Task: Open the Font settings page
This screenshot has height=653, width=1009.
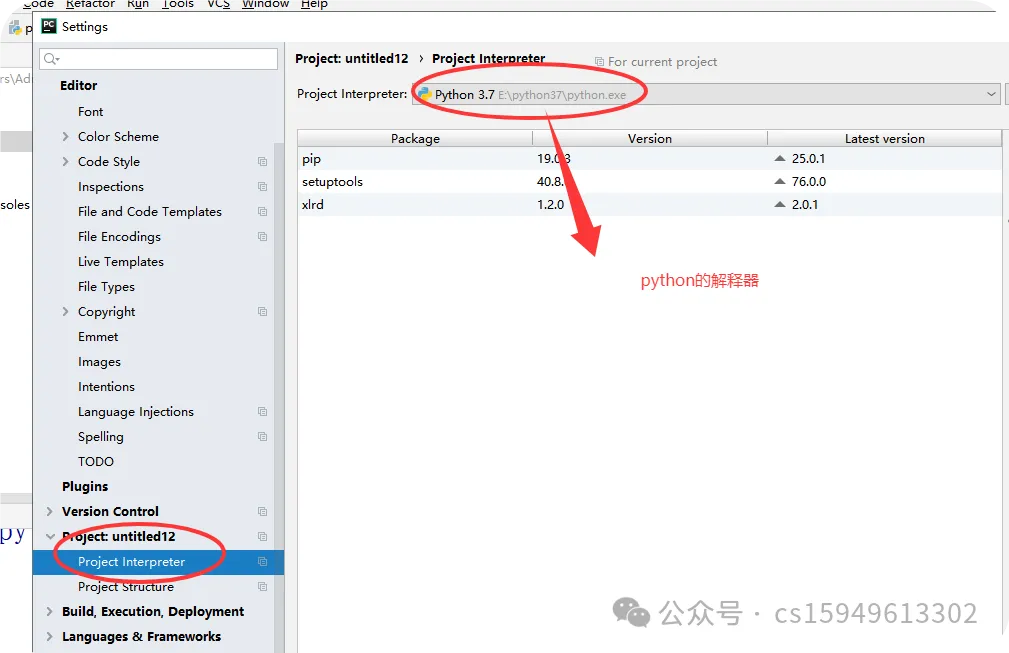Action: [91, 112]
